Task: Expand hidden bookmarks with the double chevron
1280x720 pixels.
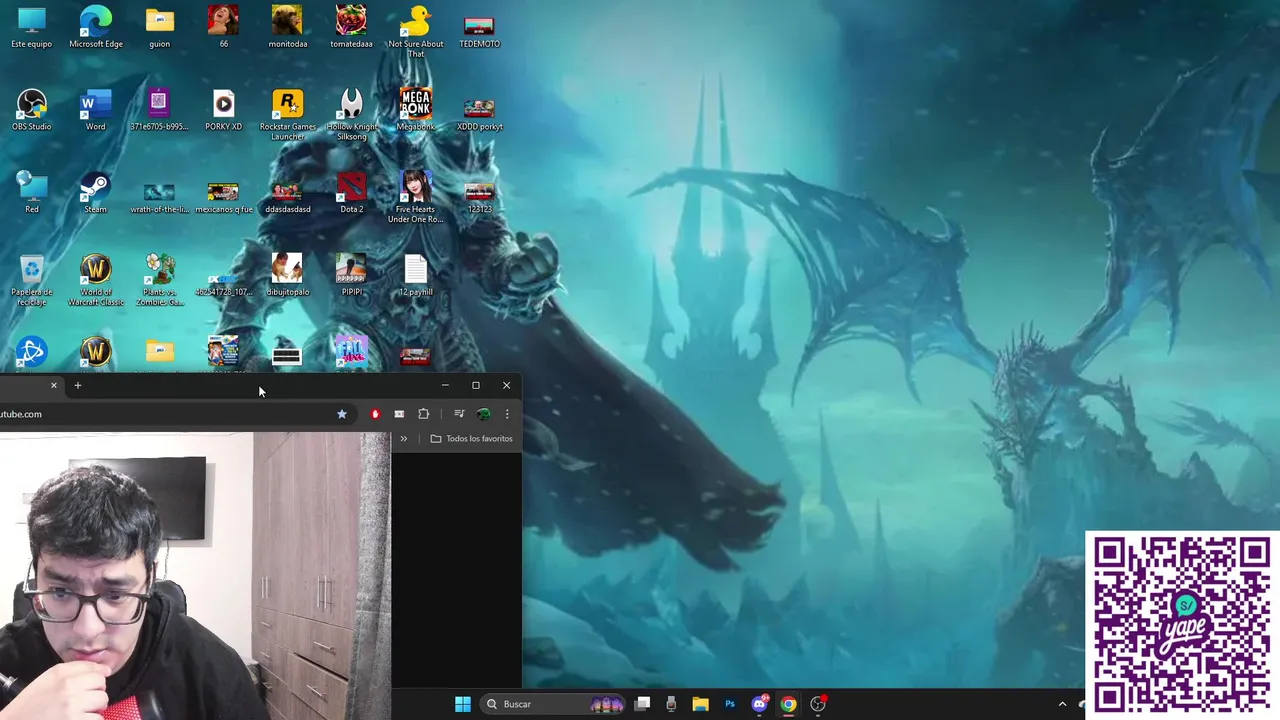Action: 404,439
